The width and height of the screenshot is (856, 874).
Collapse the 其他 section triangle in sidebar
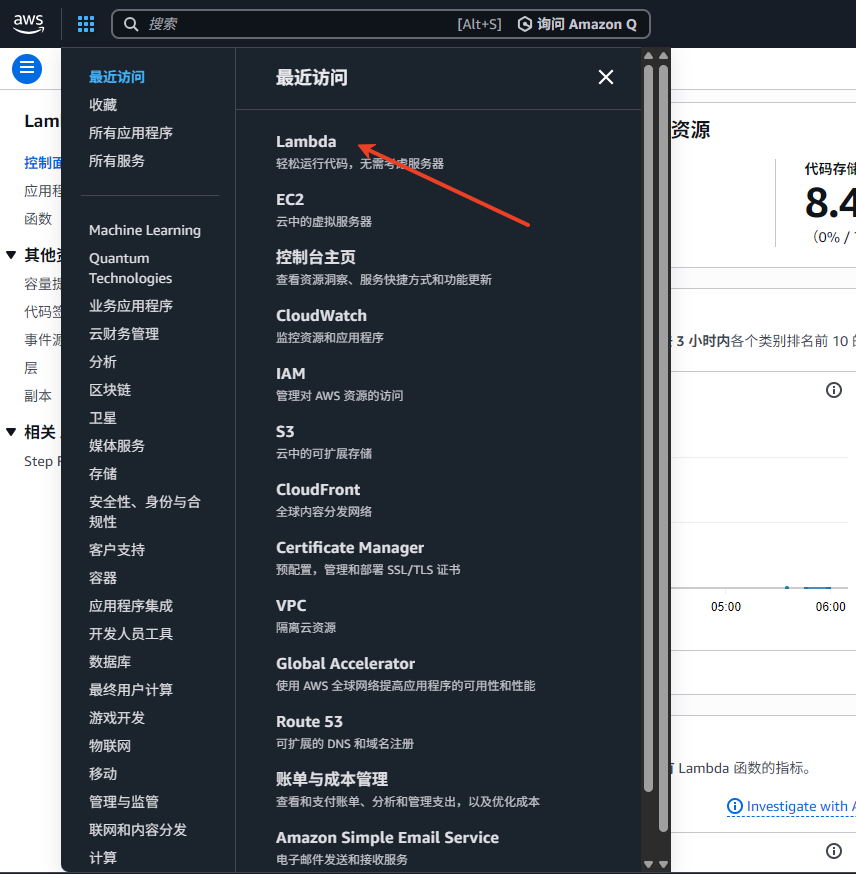11,255
